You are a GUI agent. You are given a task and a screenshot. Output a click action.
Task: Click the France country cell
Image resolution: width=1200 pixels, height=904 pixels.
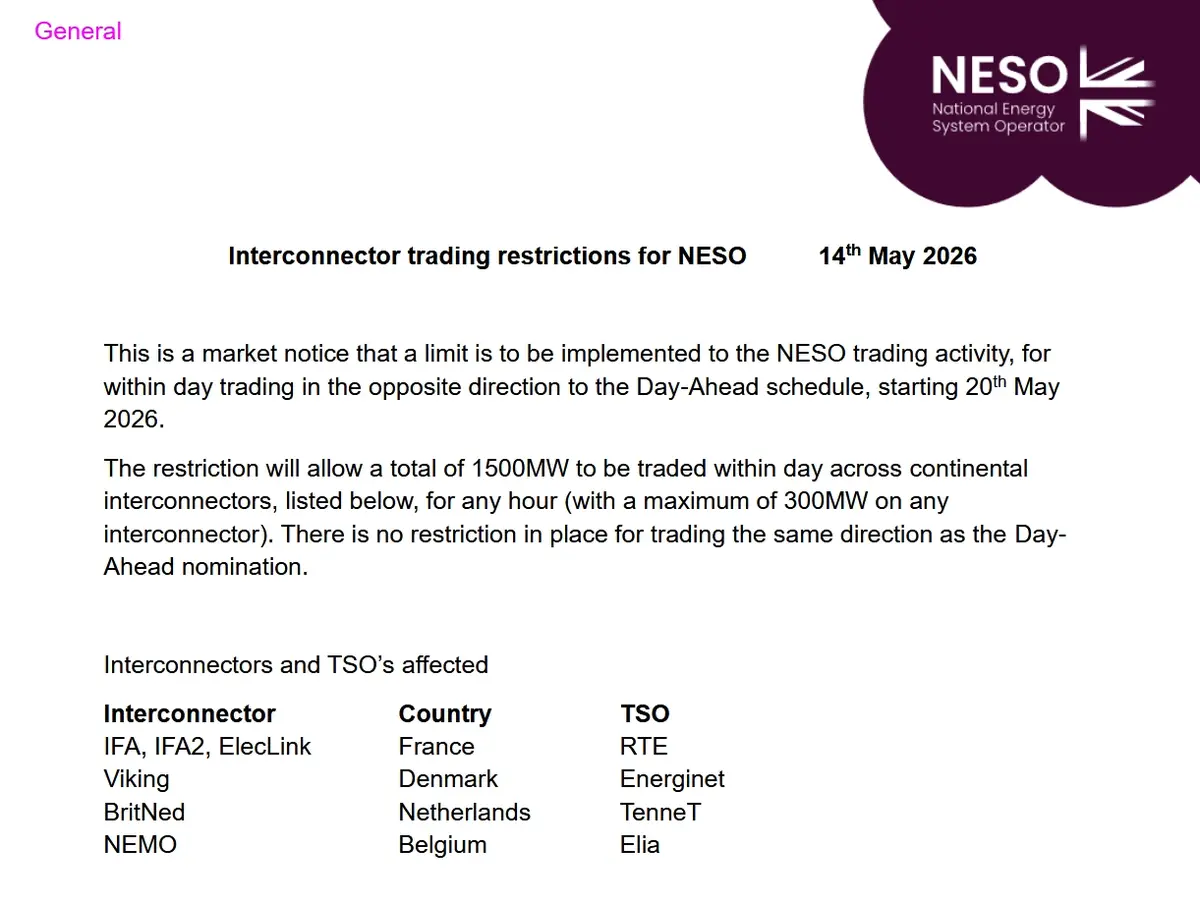coord(436,747)
